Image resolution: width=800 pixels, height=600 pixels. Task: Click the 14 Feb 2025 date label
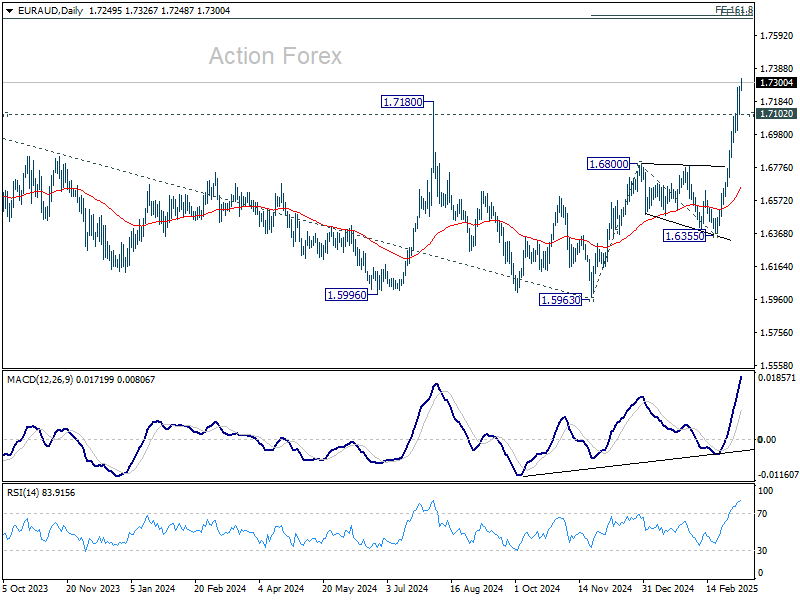point(732,589)
